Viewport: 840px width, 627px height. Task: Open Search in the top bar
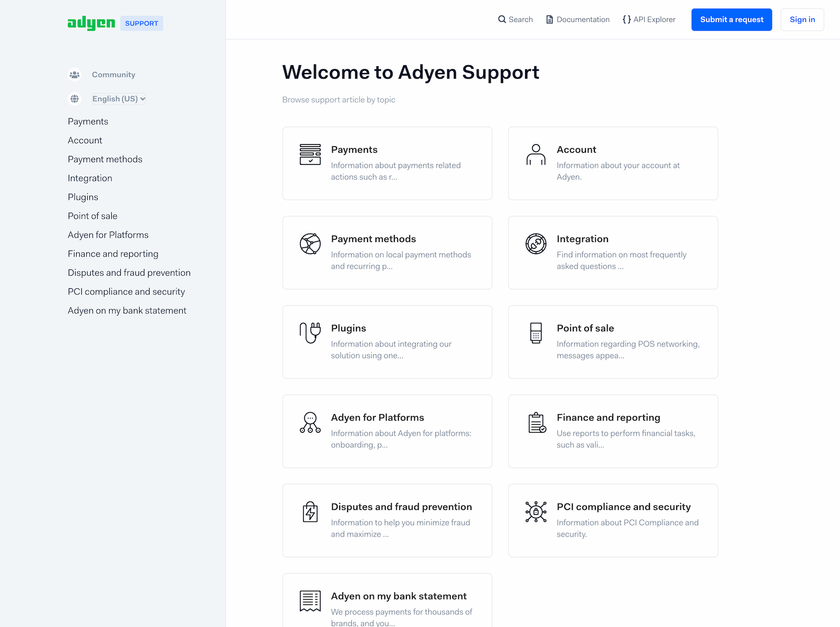point(515,20)
